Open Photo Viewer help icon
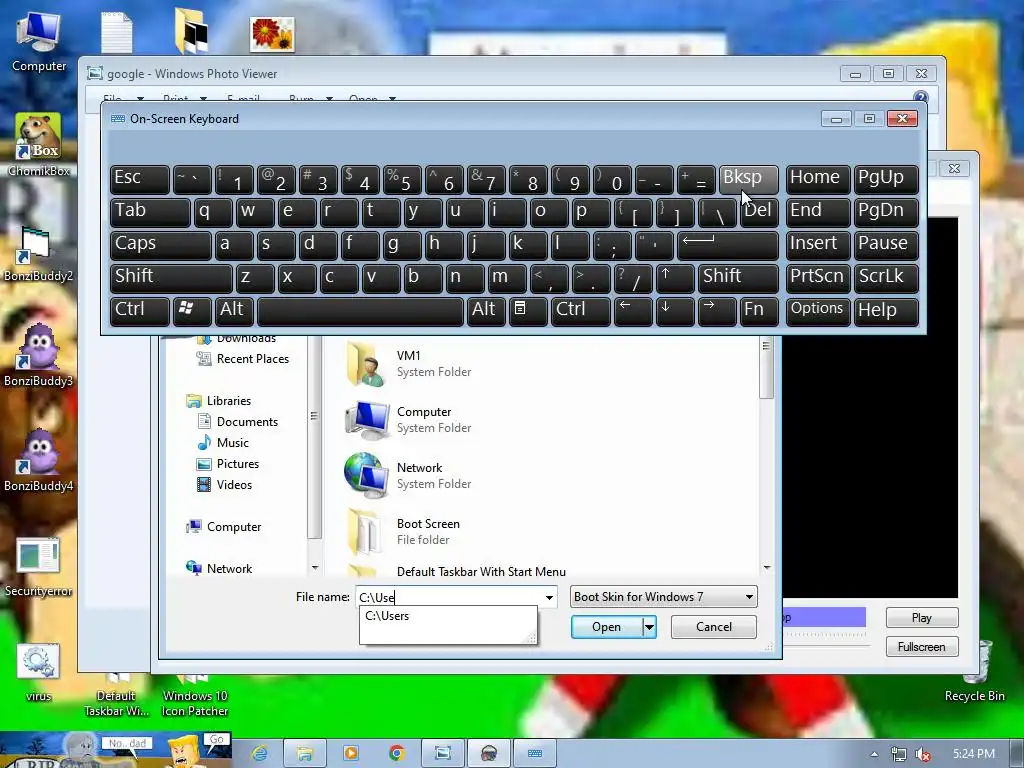Screen dimensions: 1024x768 (x=920, y=98)
